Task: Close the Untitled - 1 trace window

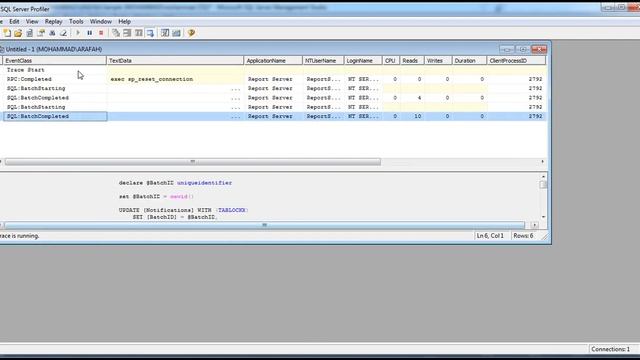Action: click(539, 49)
